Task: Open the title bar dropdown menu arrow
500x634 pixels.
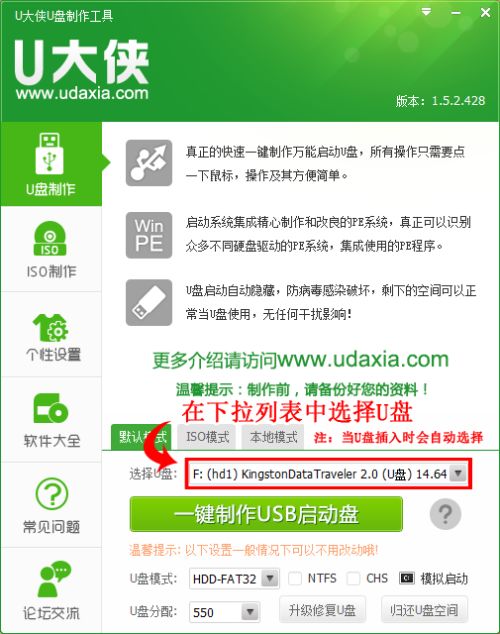Action: coord(426,12)
